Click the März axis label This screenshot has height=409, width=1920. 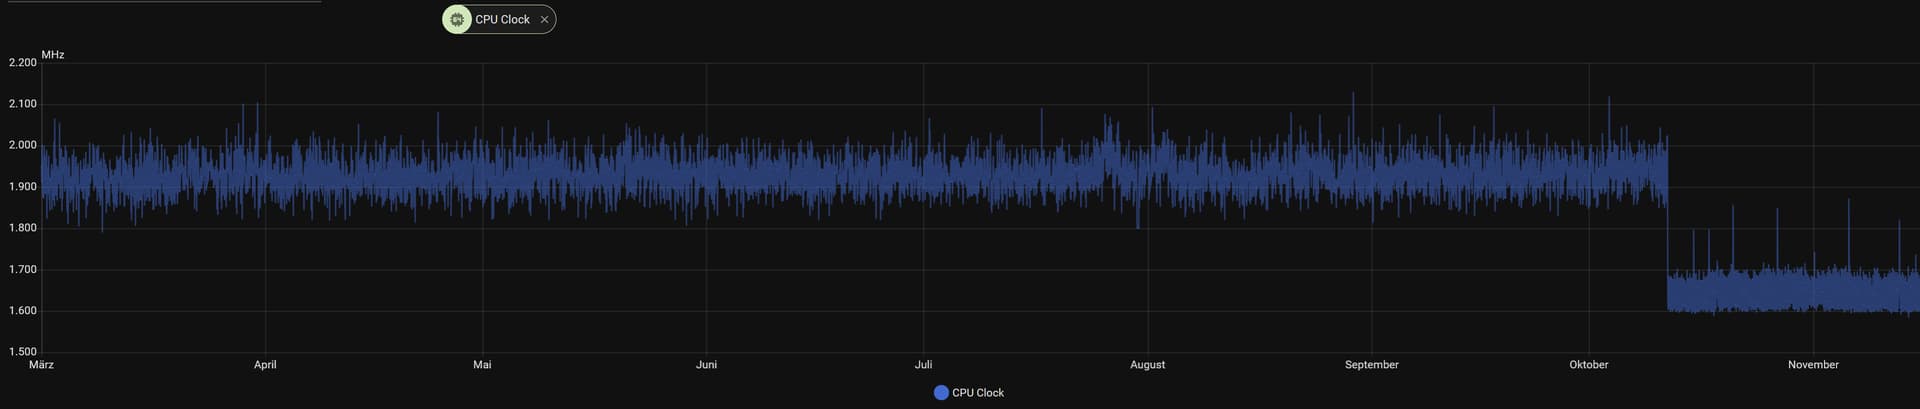41,365
